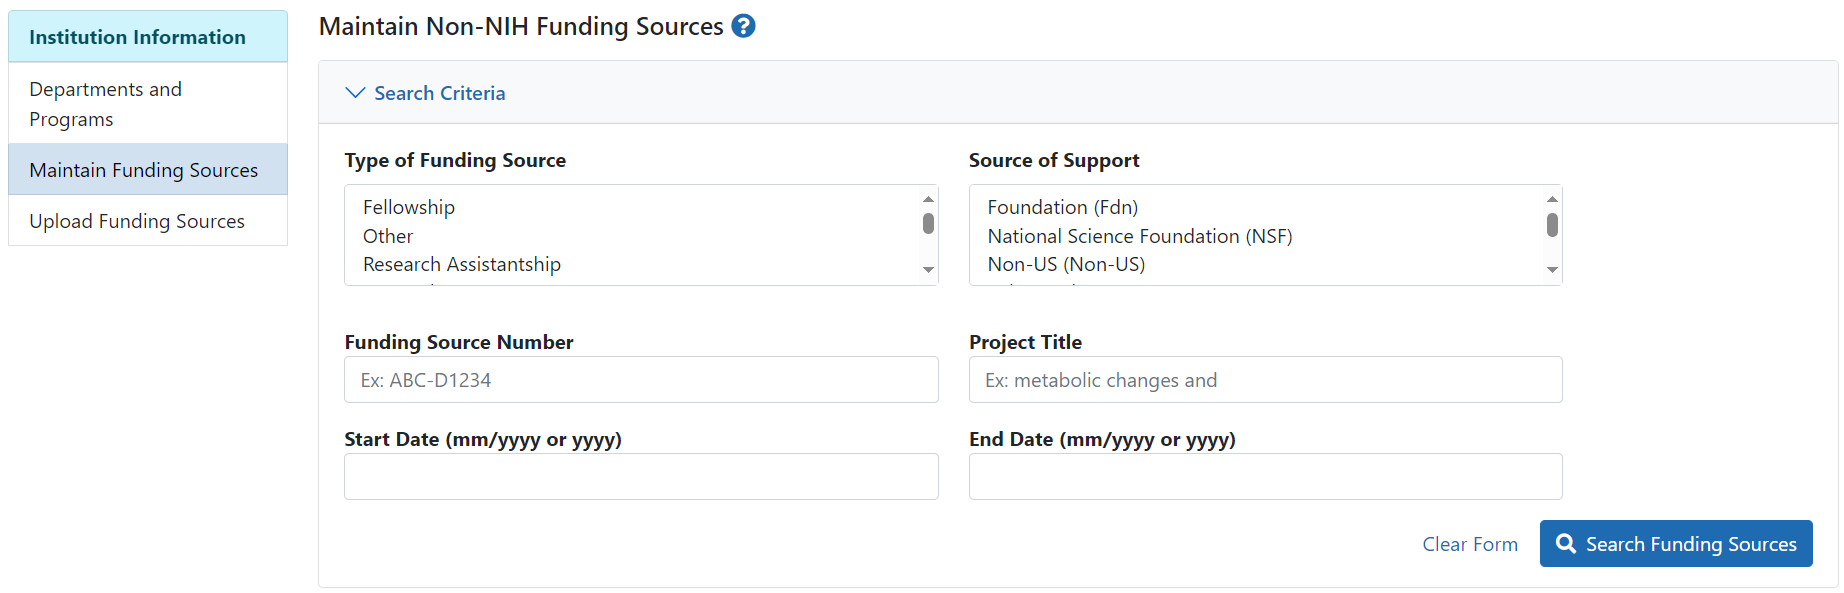Click the Type of Funding Source list up arrow
The width and height of the screenshot is (1844, 593).
click(928, 199)
